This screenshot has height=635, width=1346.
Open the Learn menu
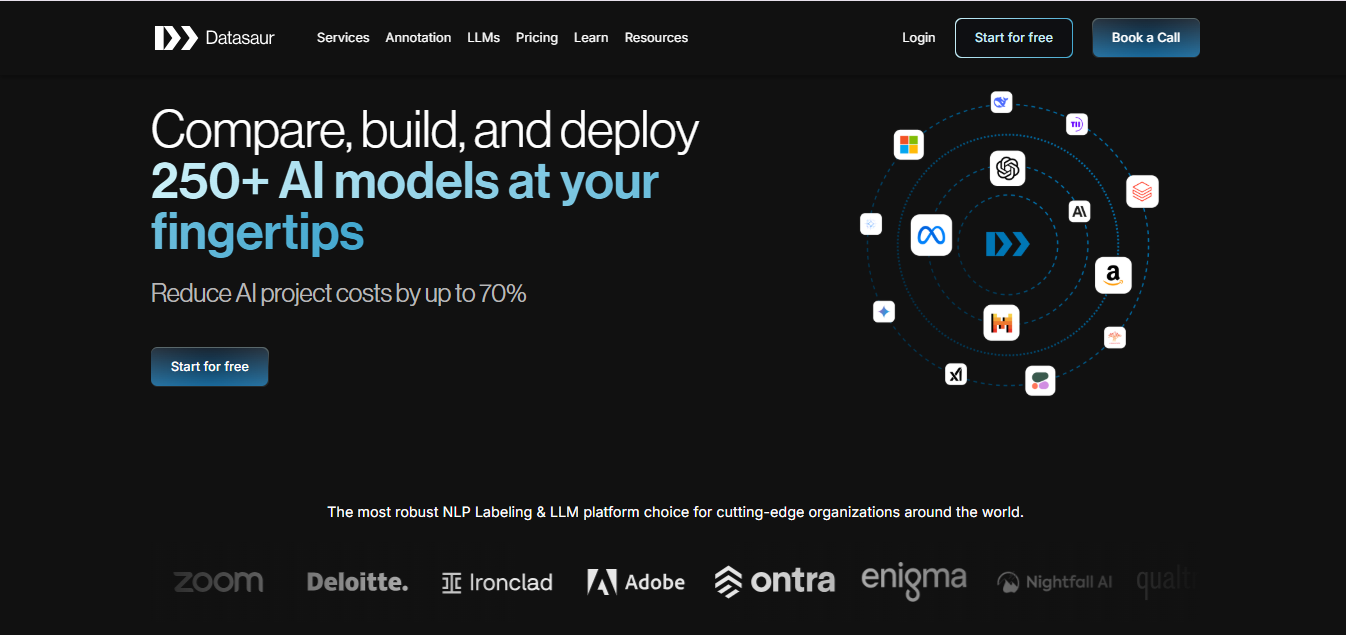[591, 38]
